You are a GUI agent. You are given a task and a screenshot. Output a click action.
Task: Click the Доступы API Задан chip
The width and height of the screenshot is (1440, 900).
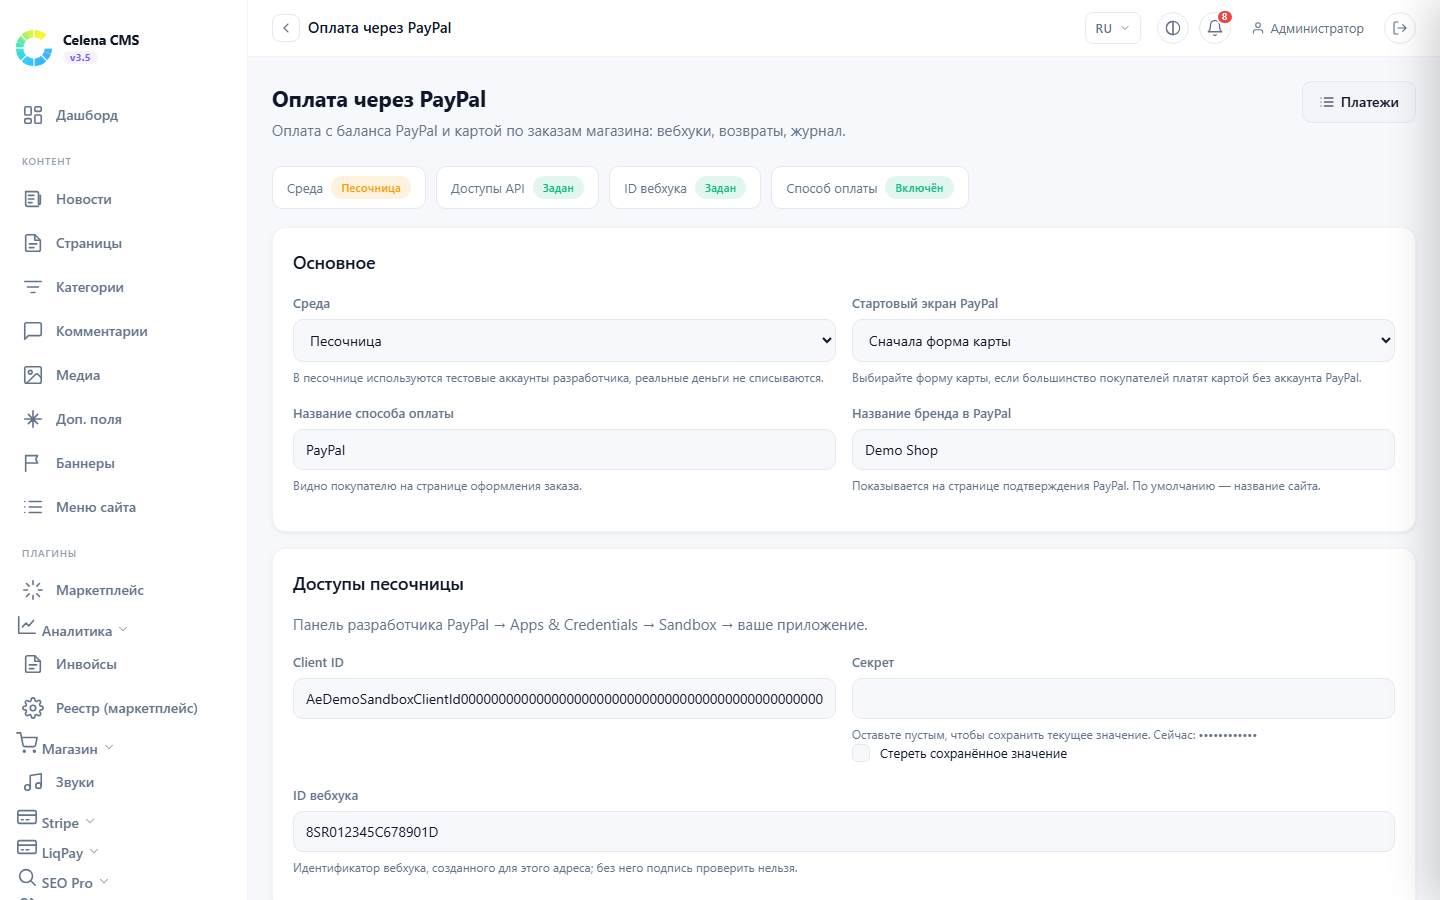pos(517,188)
